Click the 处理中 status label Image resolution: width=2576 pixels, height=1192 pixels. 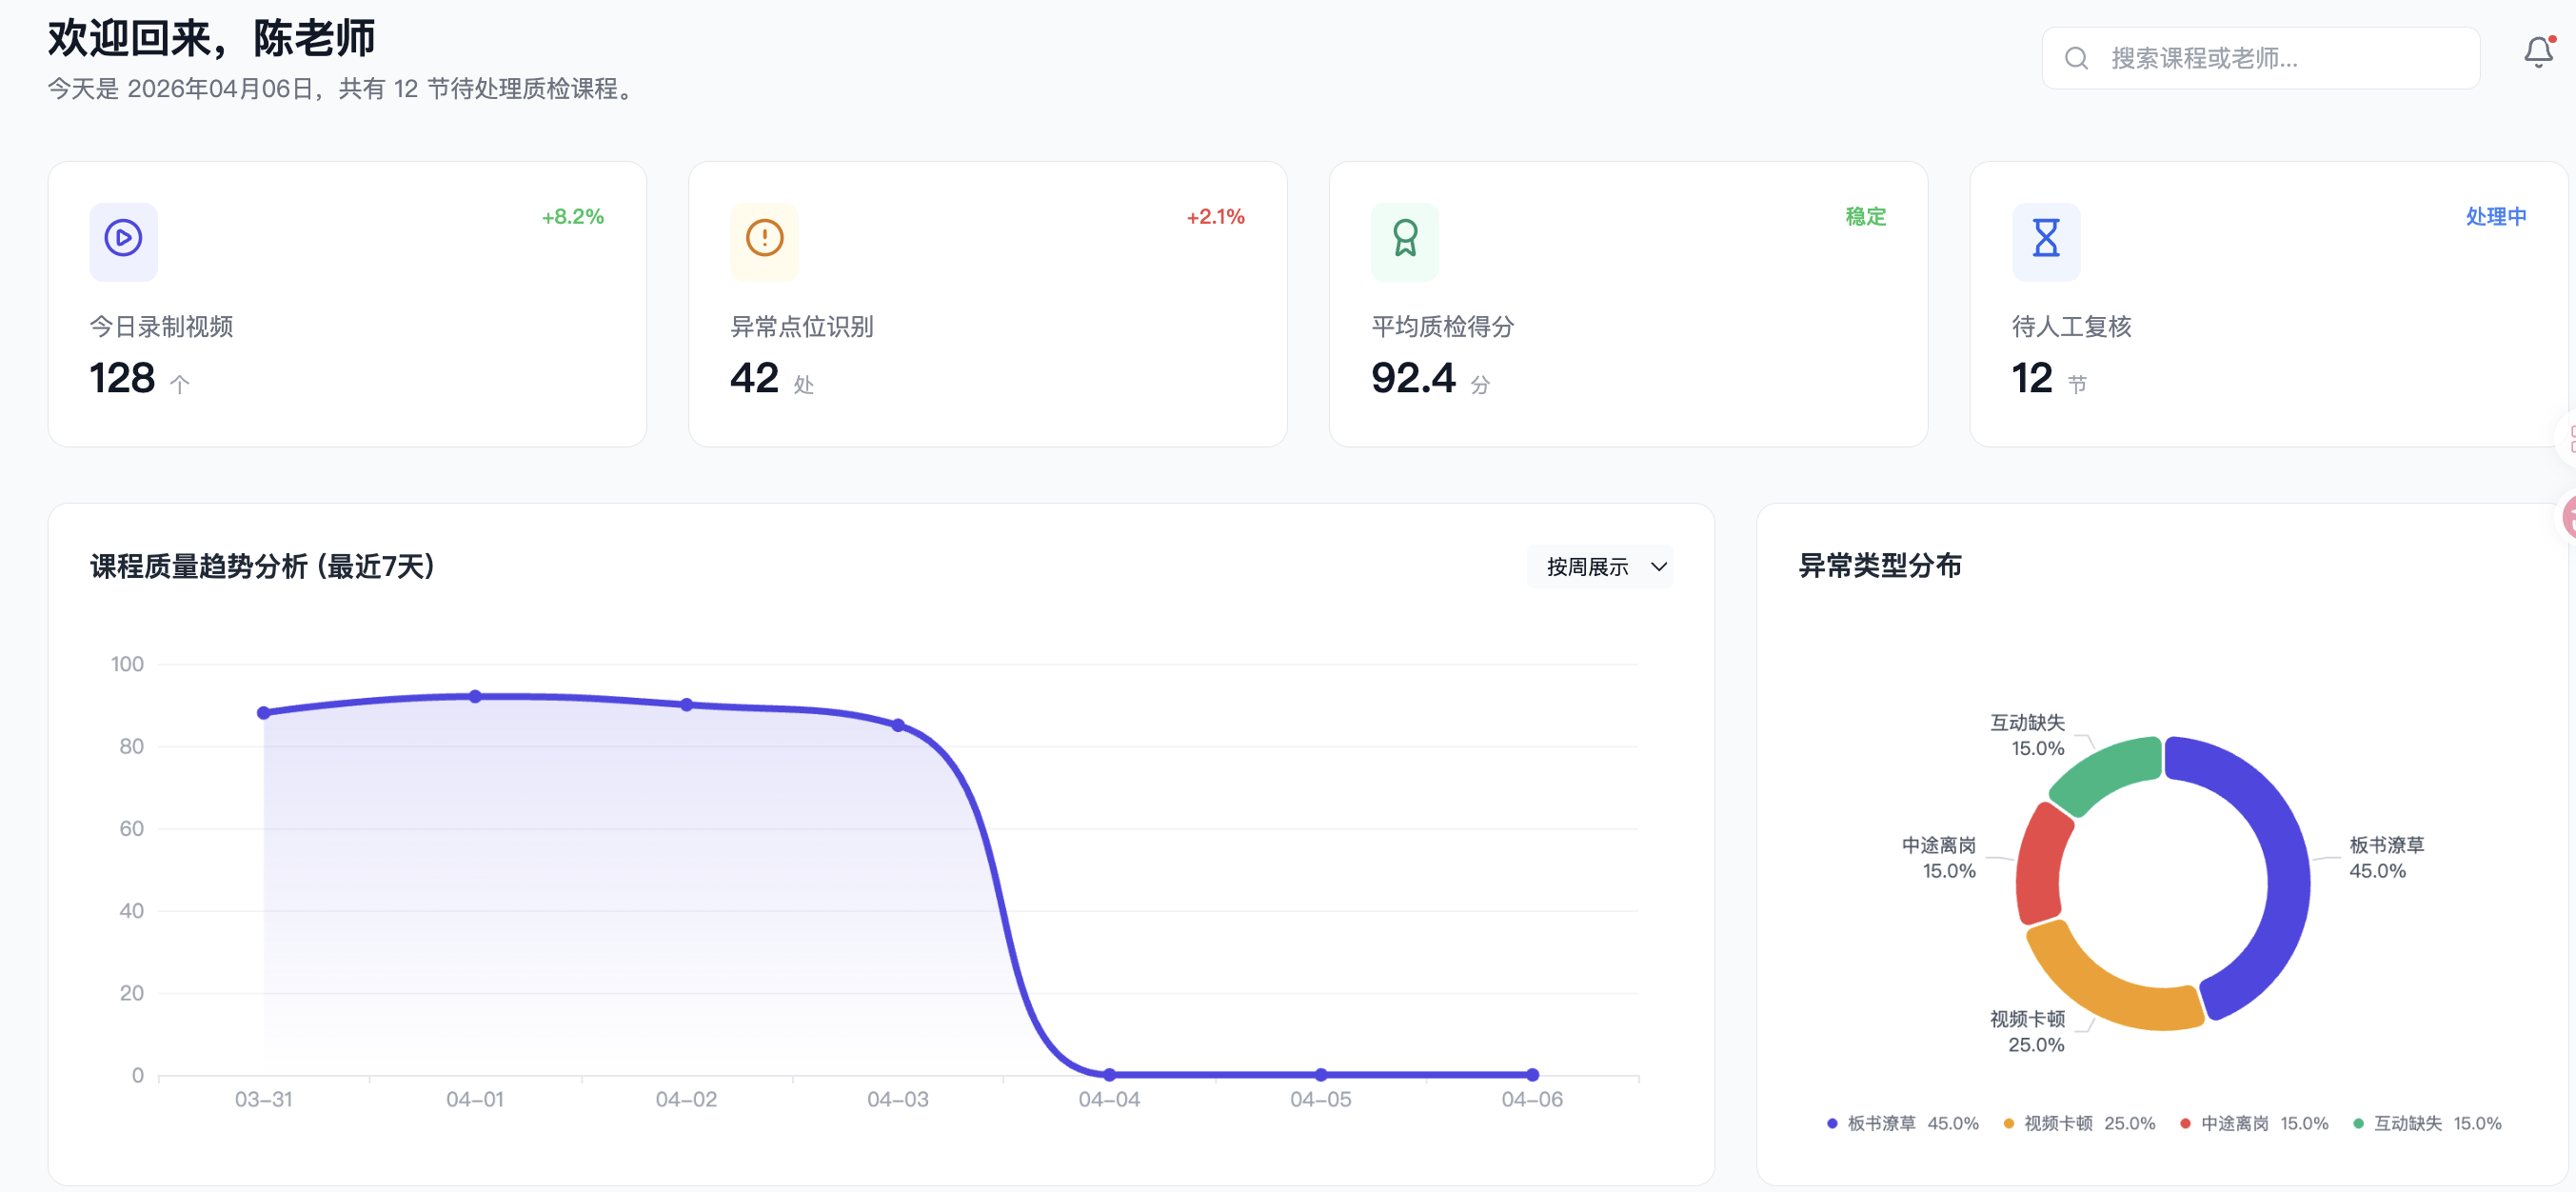2496,217
